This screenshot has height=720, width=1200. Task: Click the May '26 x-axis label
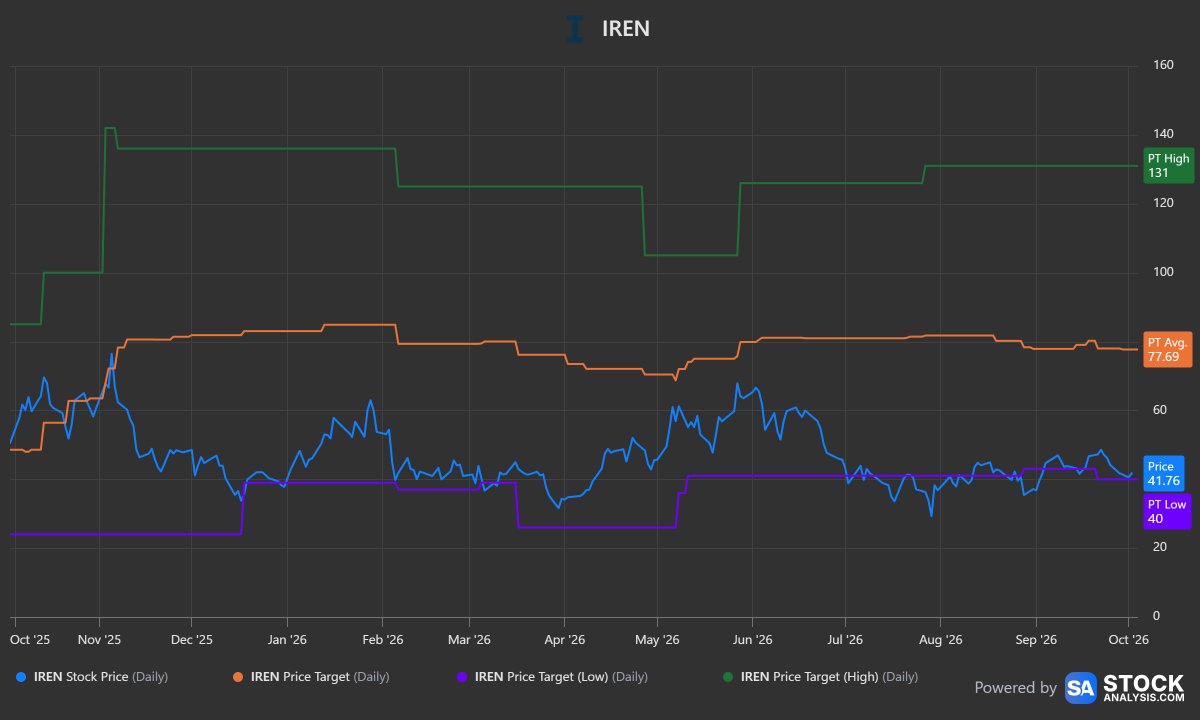click(658, 639)
